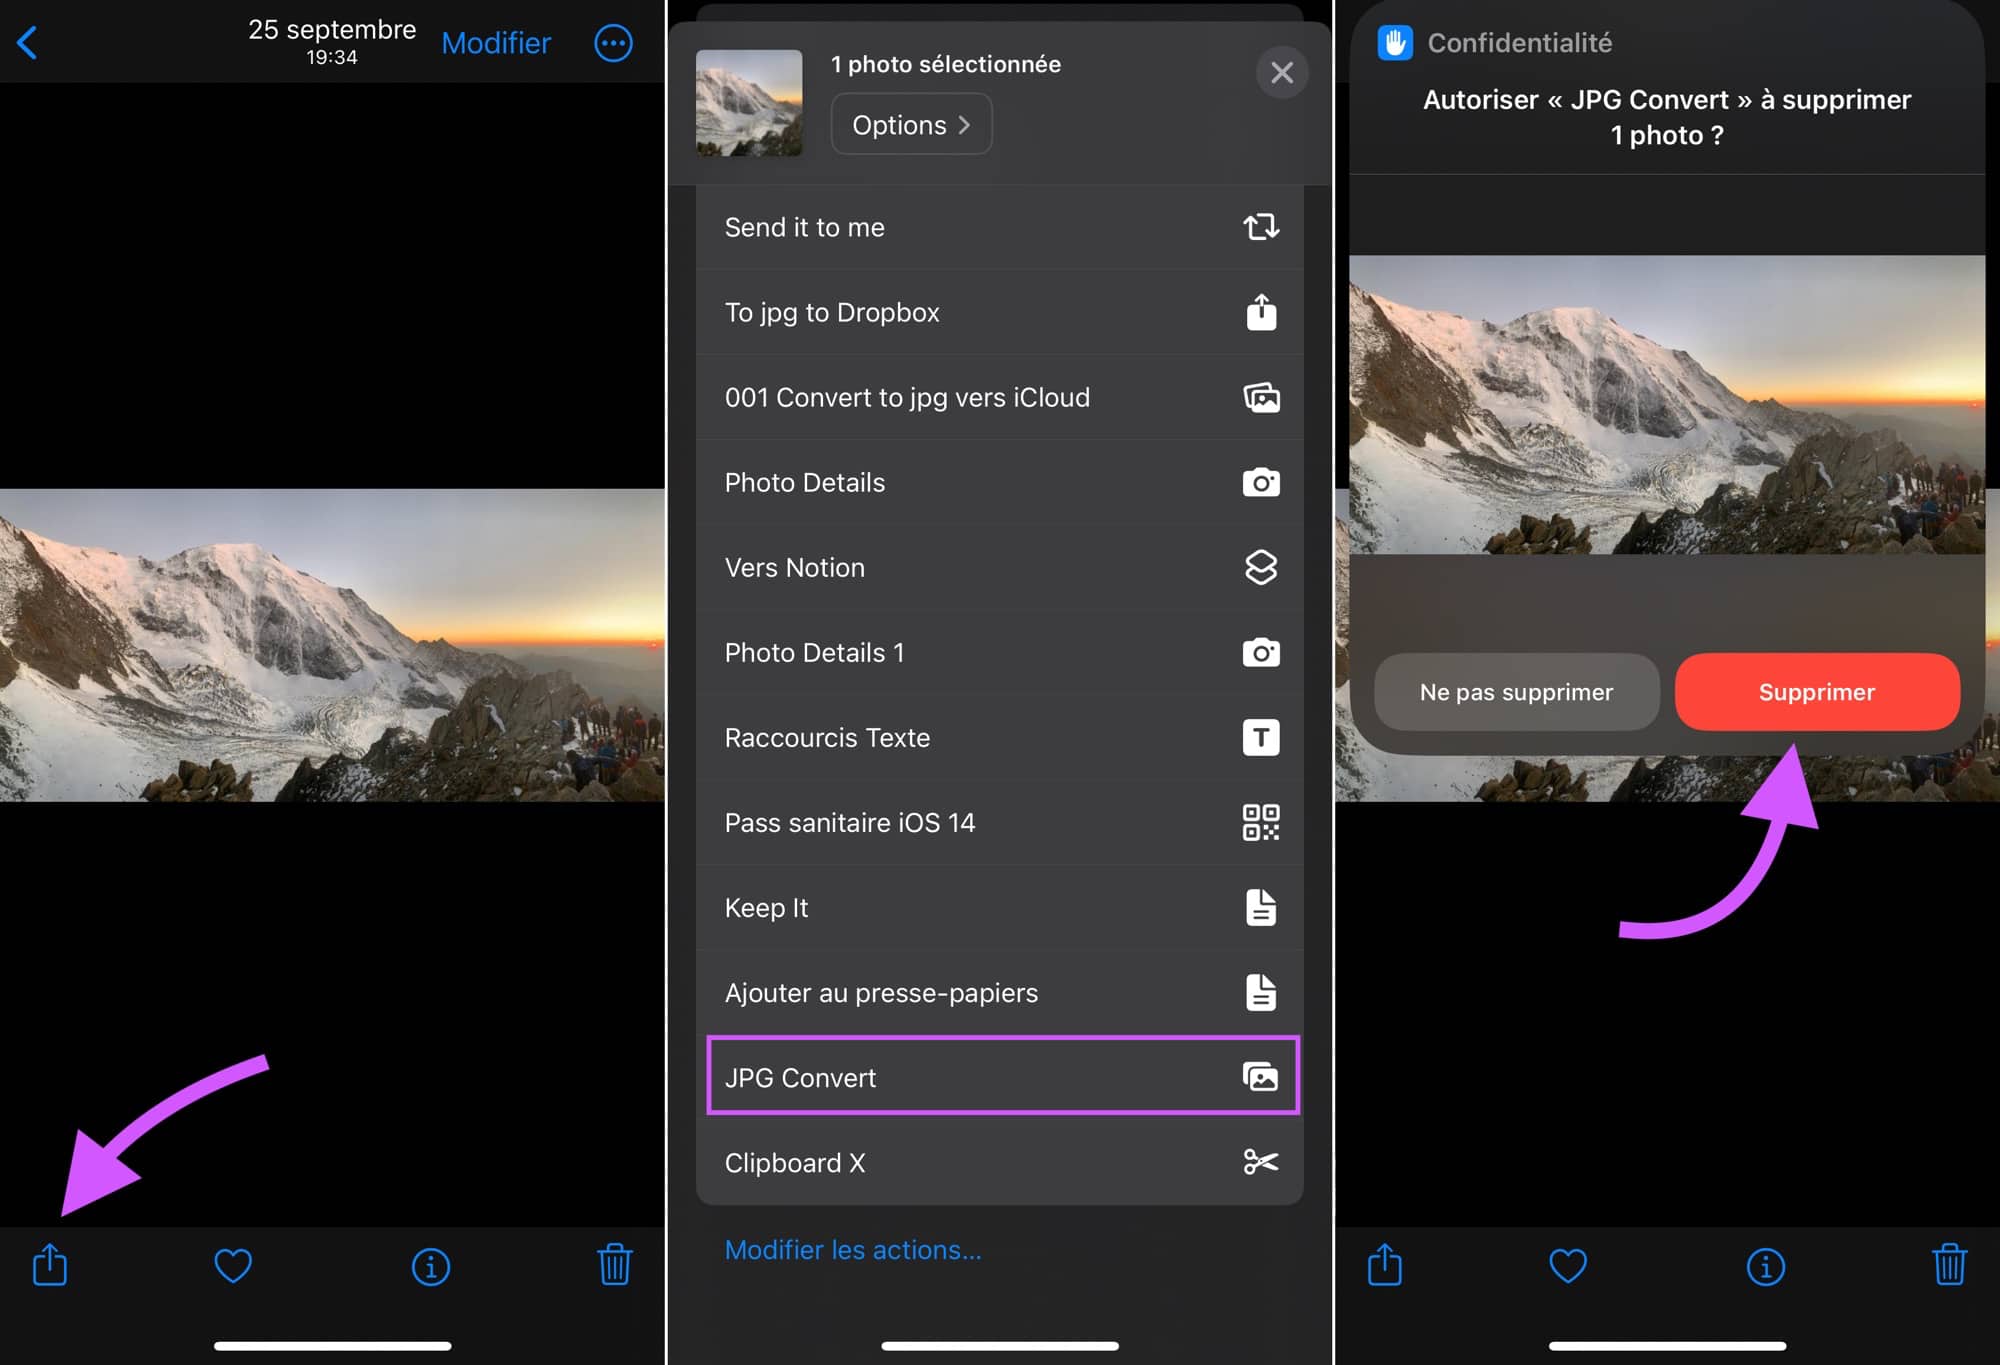Tap the Confidentialité hand icon
2000x1365 pixels.
pyautogui.click(x=1395, y=43)
